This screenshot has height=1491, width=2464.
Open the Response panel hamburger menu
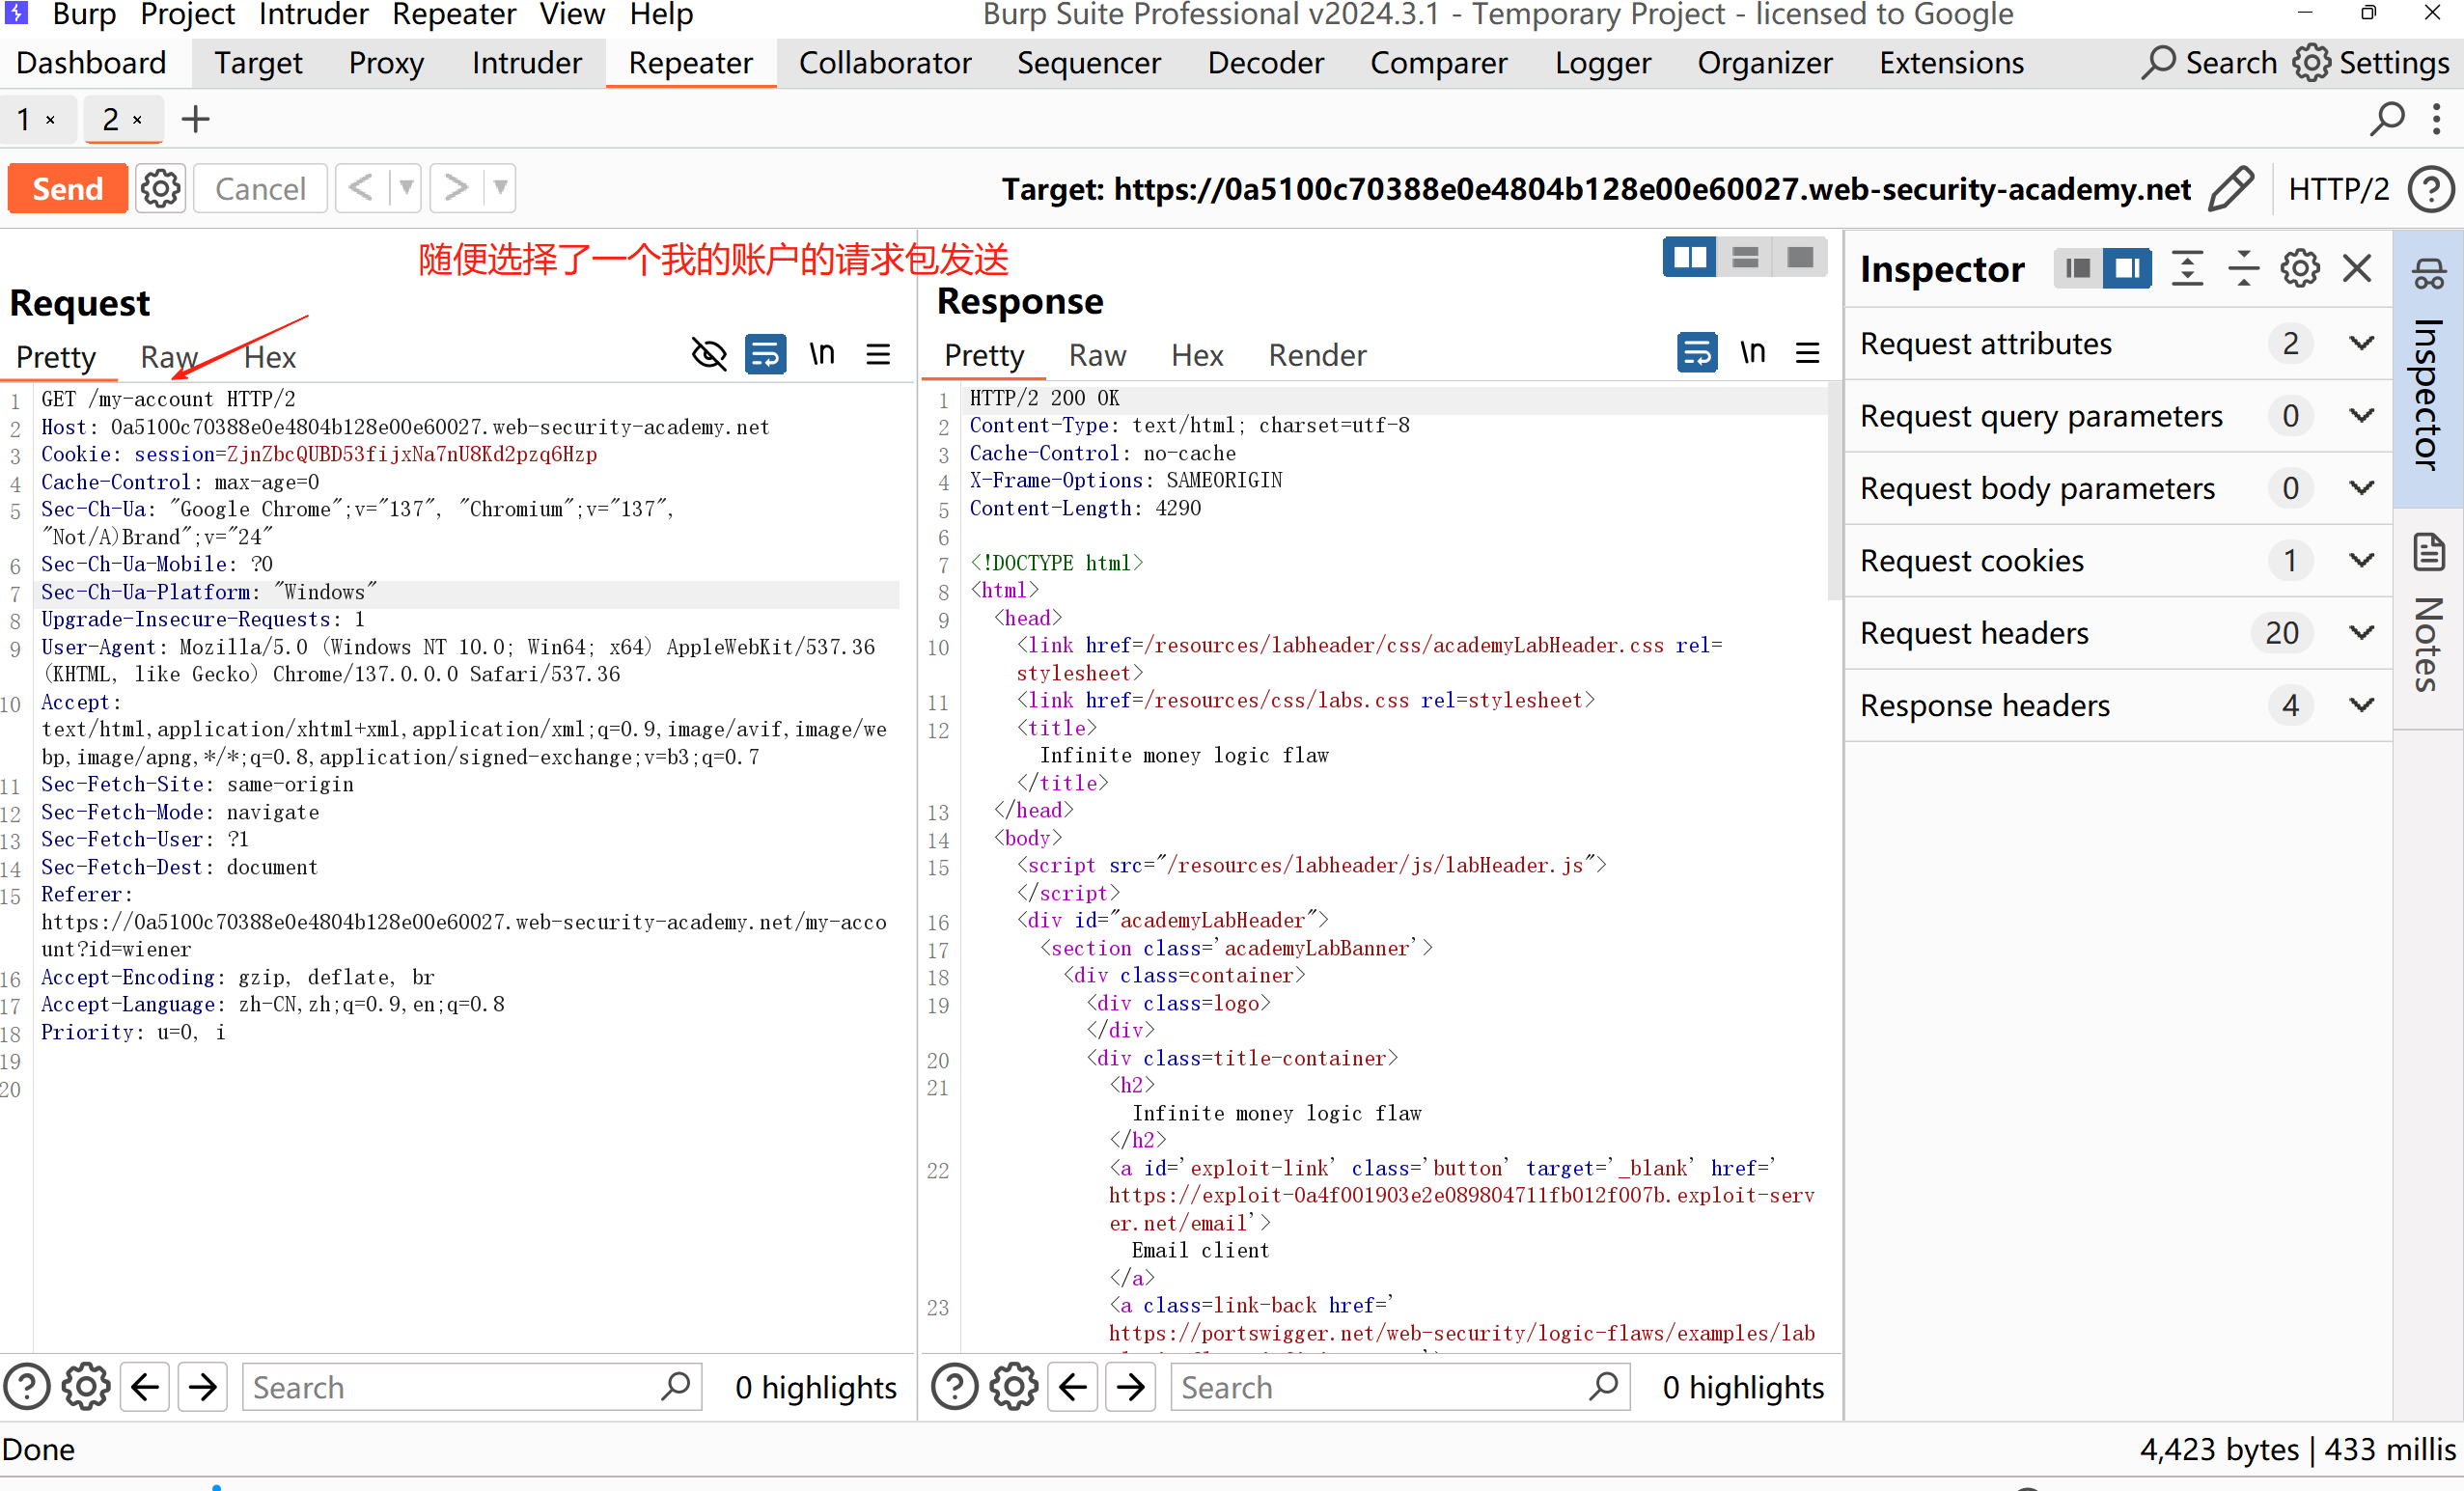click(1807, 352)
